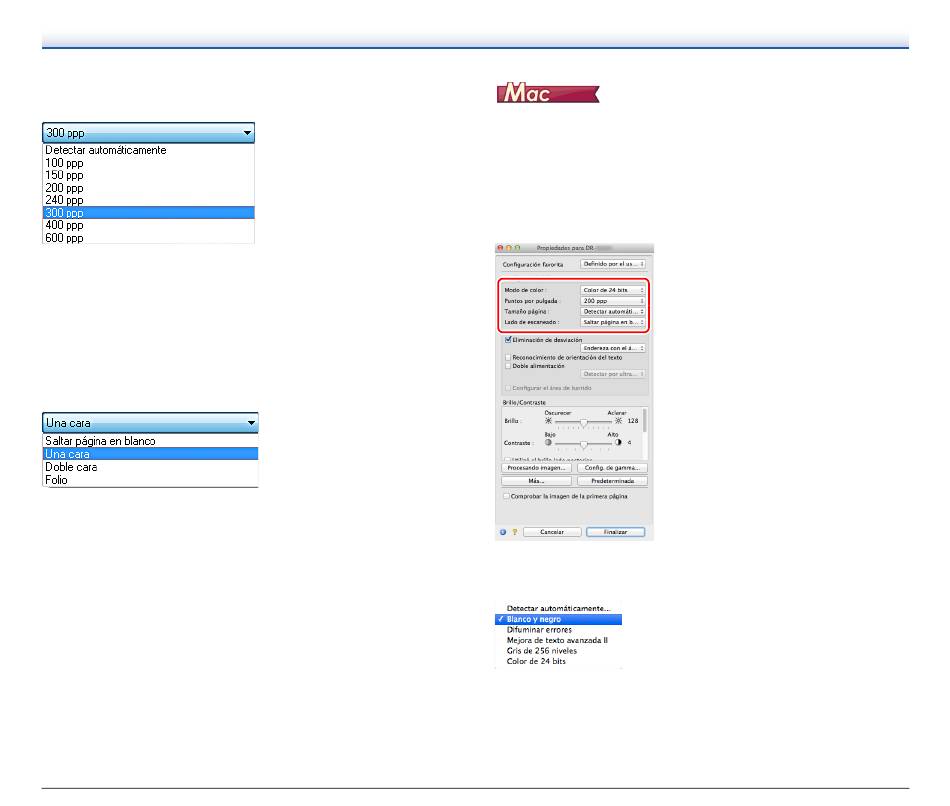Open the Lado de escaneado dropdown

(x=613, y=322)
